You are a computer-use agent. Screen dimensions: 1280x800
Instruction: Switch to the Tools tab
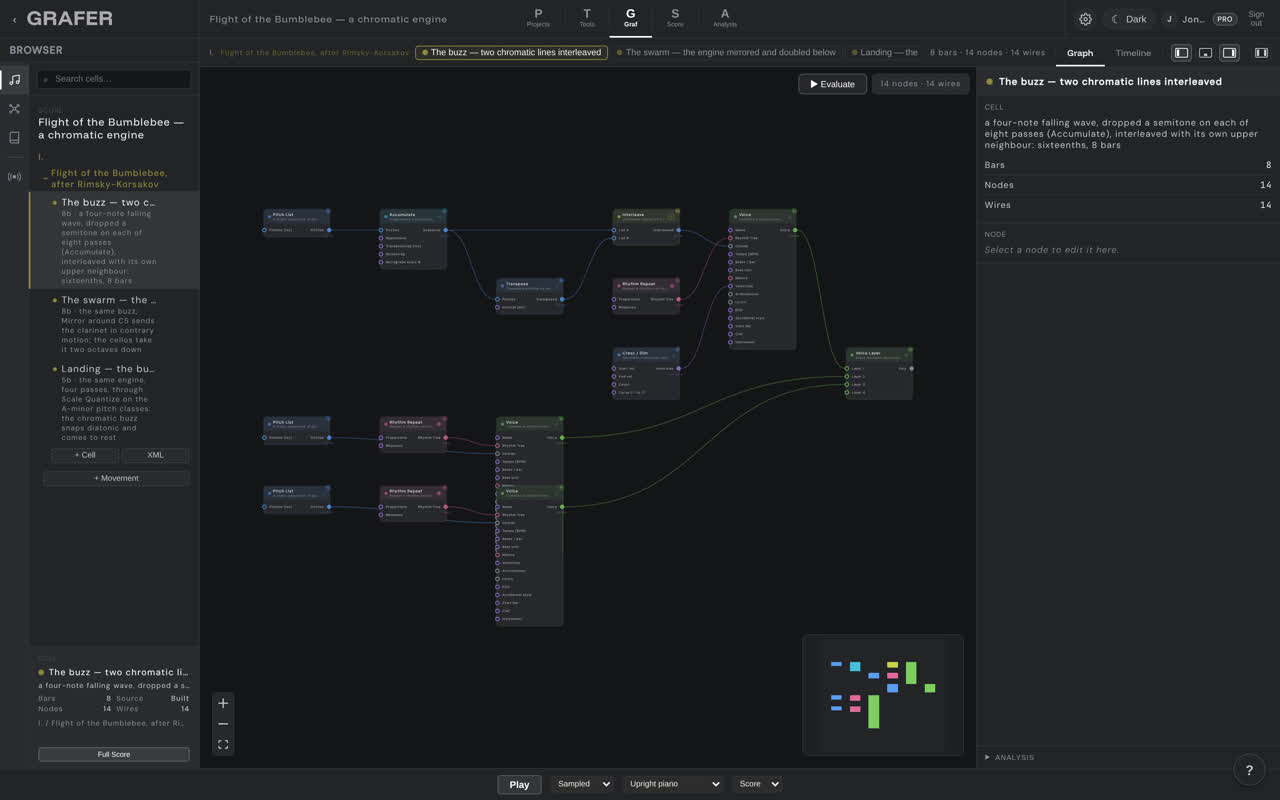pos(587,18)
